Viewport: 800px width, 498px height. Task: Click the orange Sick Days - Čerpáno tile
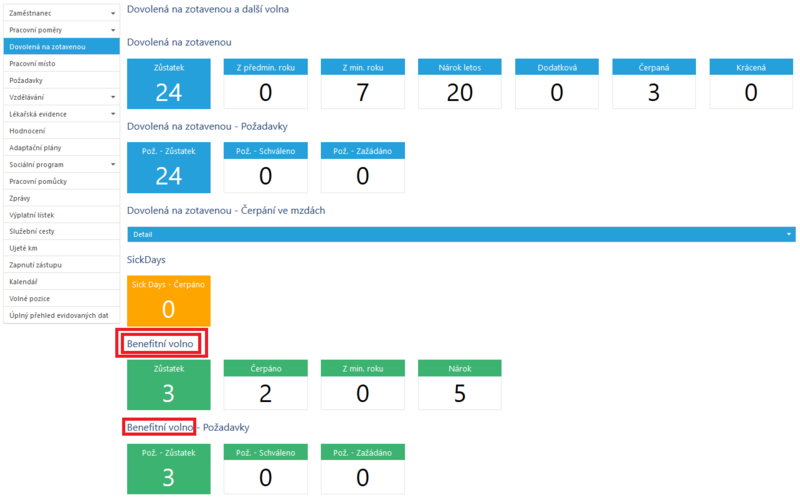(x=168, y=301)
